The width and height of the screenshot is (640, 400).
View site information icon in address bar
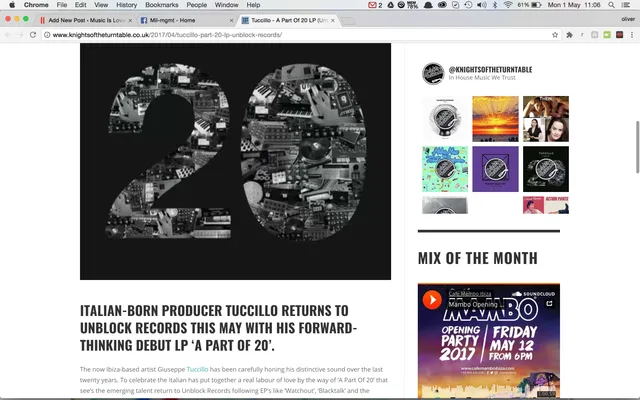coord(47,35)
